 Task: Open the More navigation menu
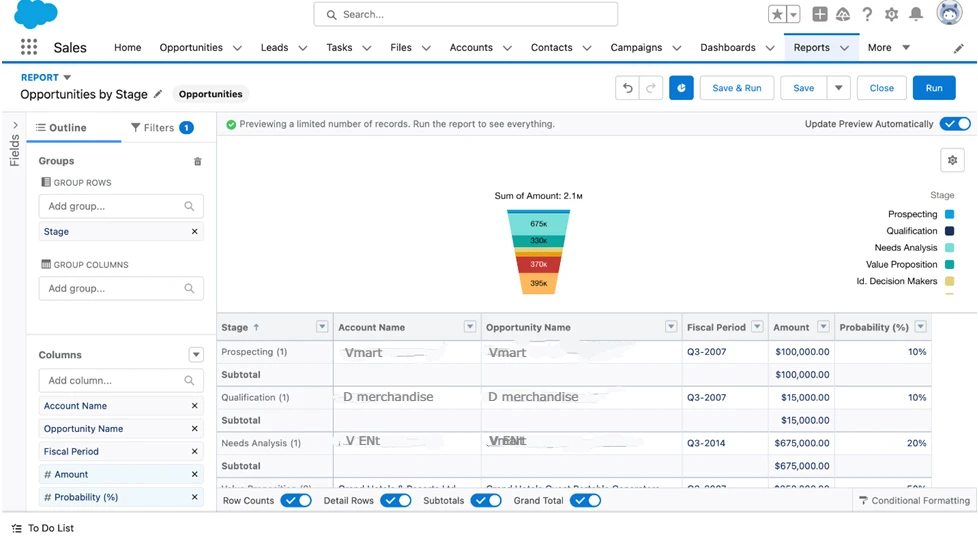[888, 47]
